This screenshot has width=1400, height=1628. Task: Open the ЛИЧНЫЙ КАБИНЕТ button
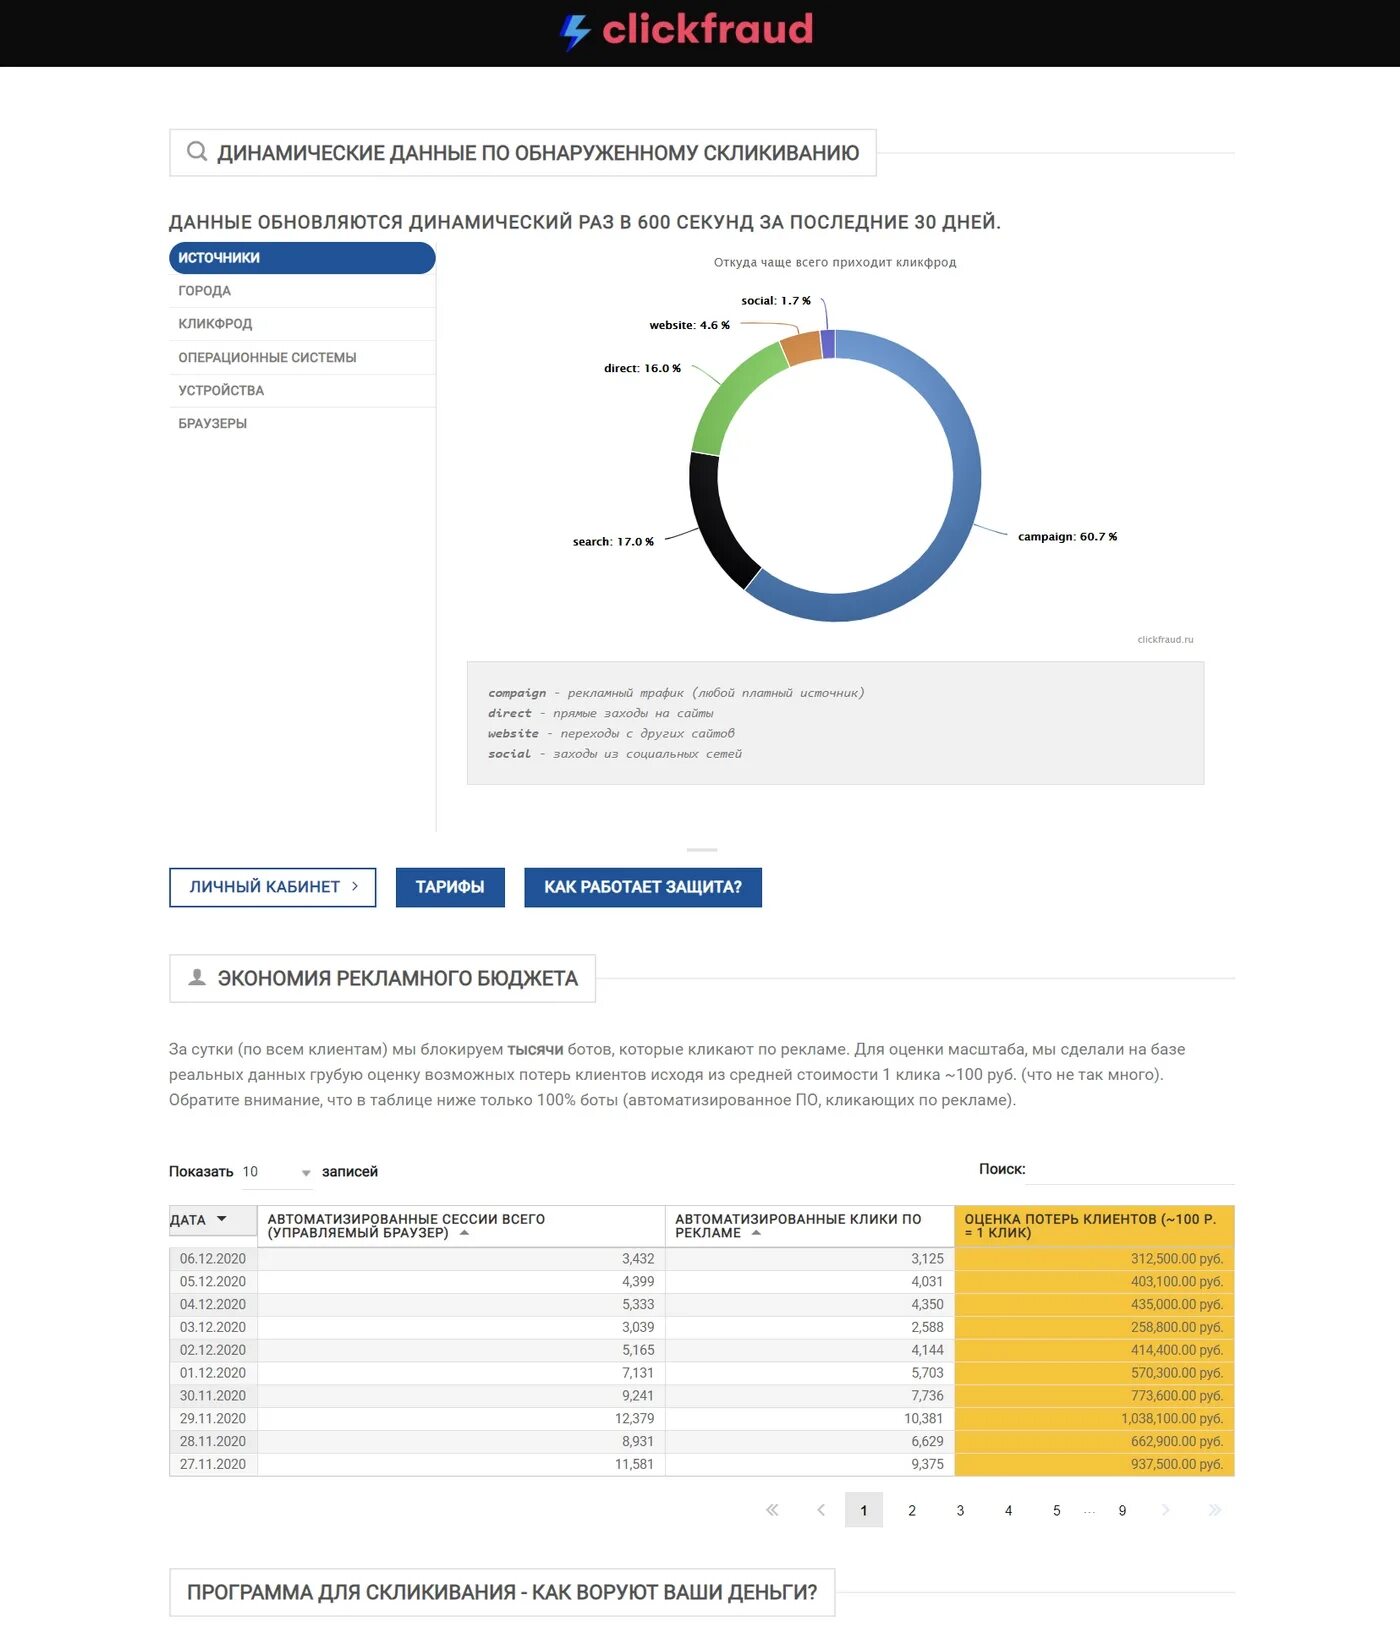(x=273, y=887)
